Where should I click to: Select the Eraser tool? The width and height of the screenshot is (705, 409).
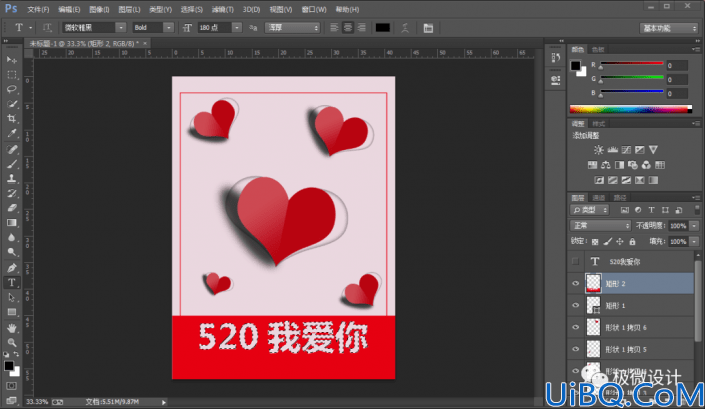12,208
